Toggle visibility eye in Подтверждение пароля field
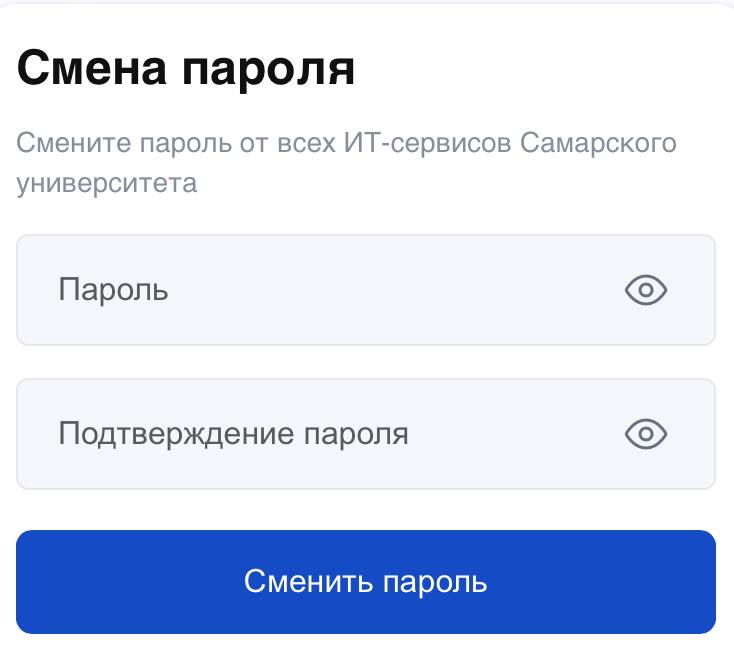Viewport: 734px width, 656px height. pos(646,434)
